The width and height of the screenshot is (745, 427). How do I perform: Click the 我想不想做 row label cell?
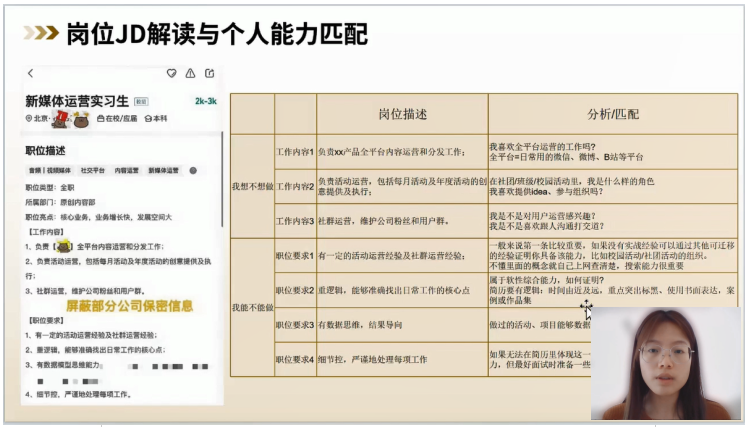251,186
